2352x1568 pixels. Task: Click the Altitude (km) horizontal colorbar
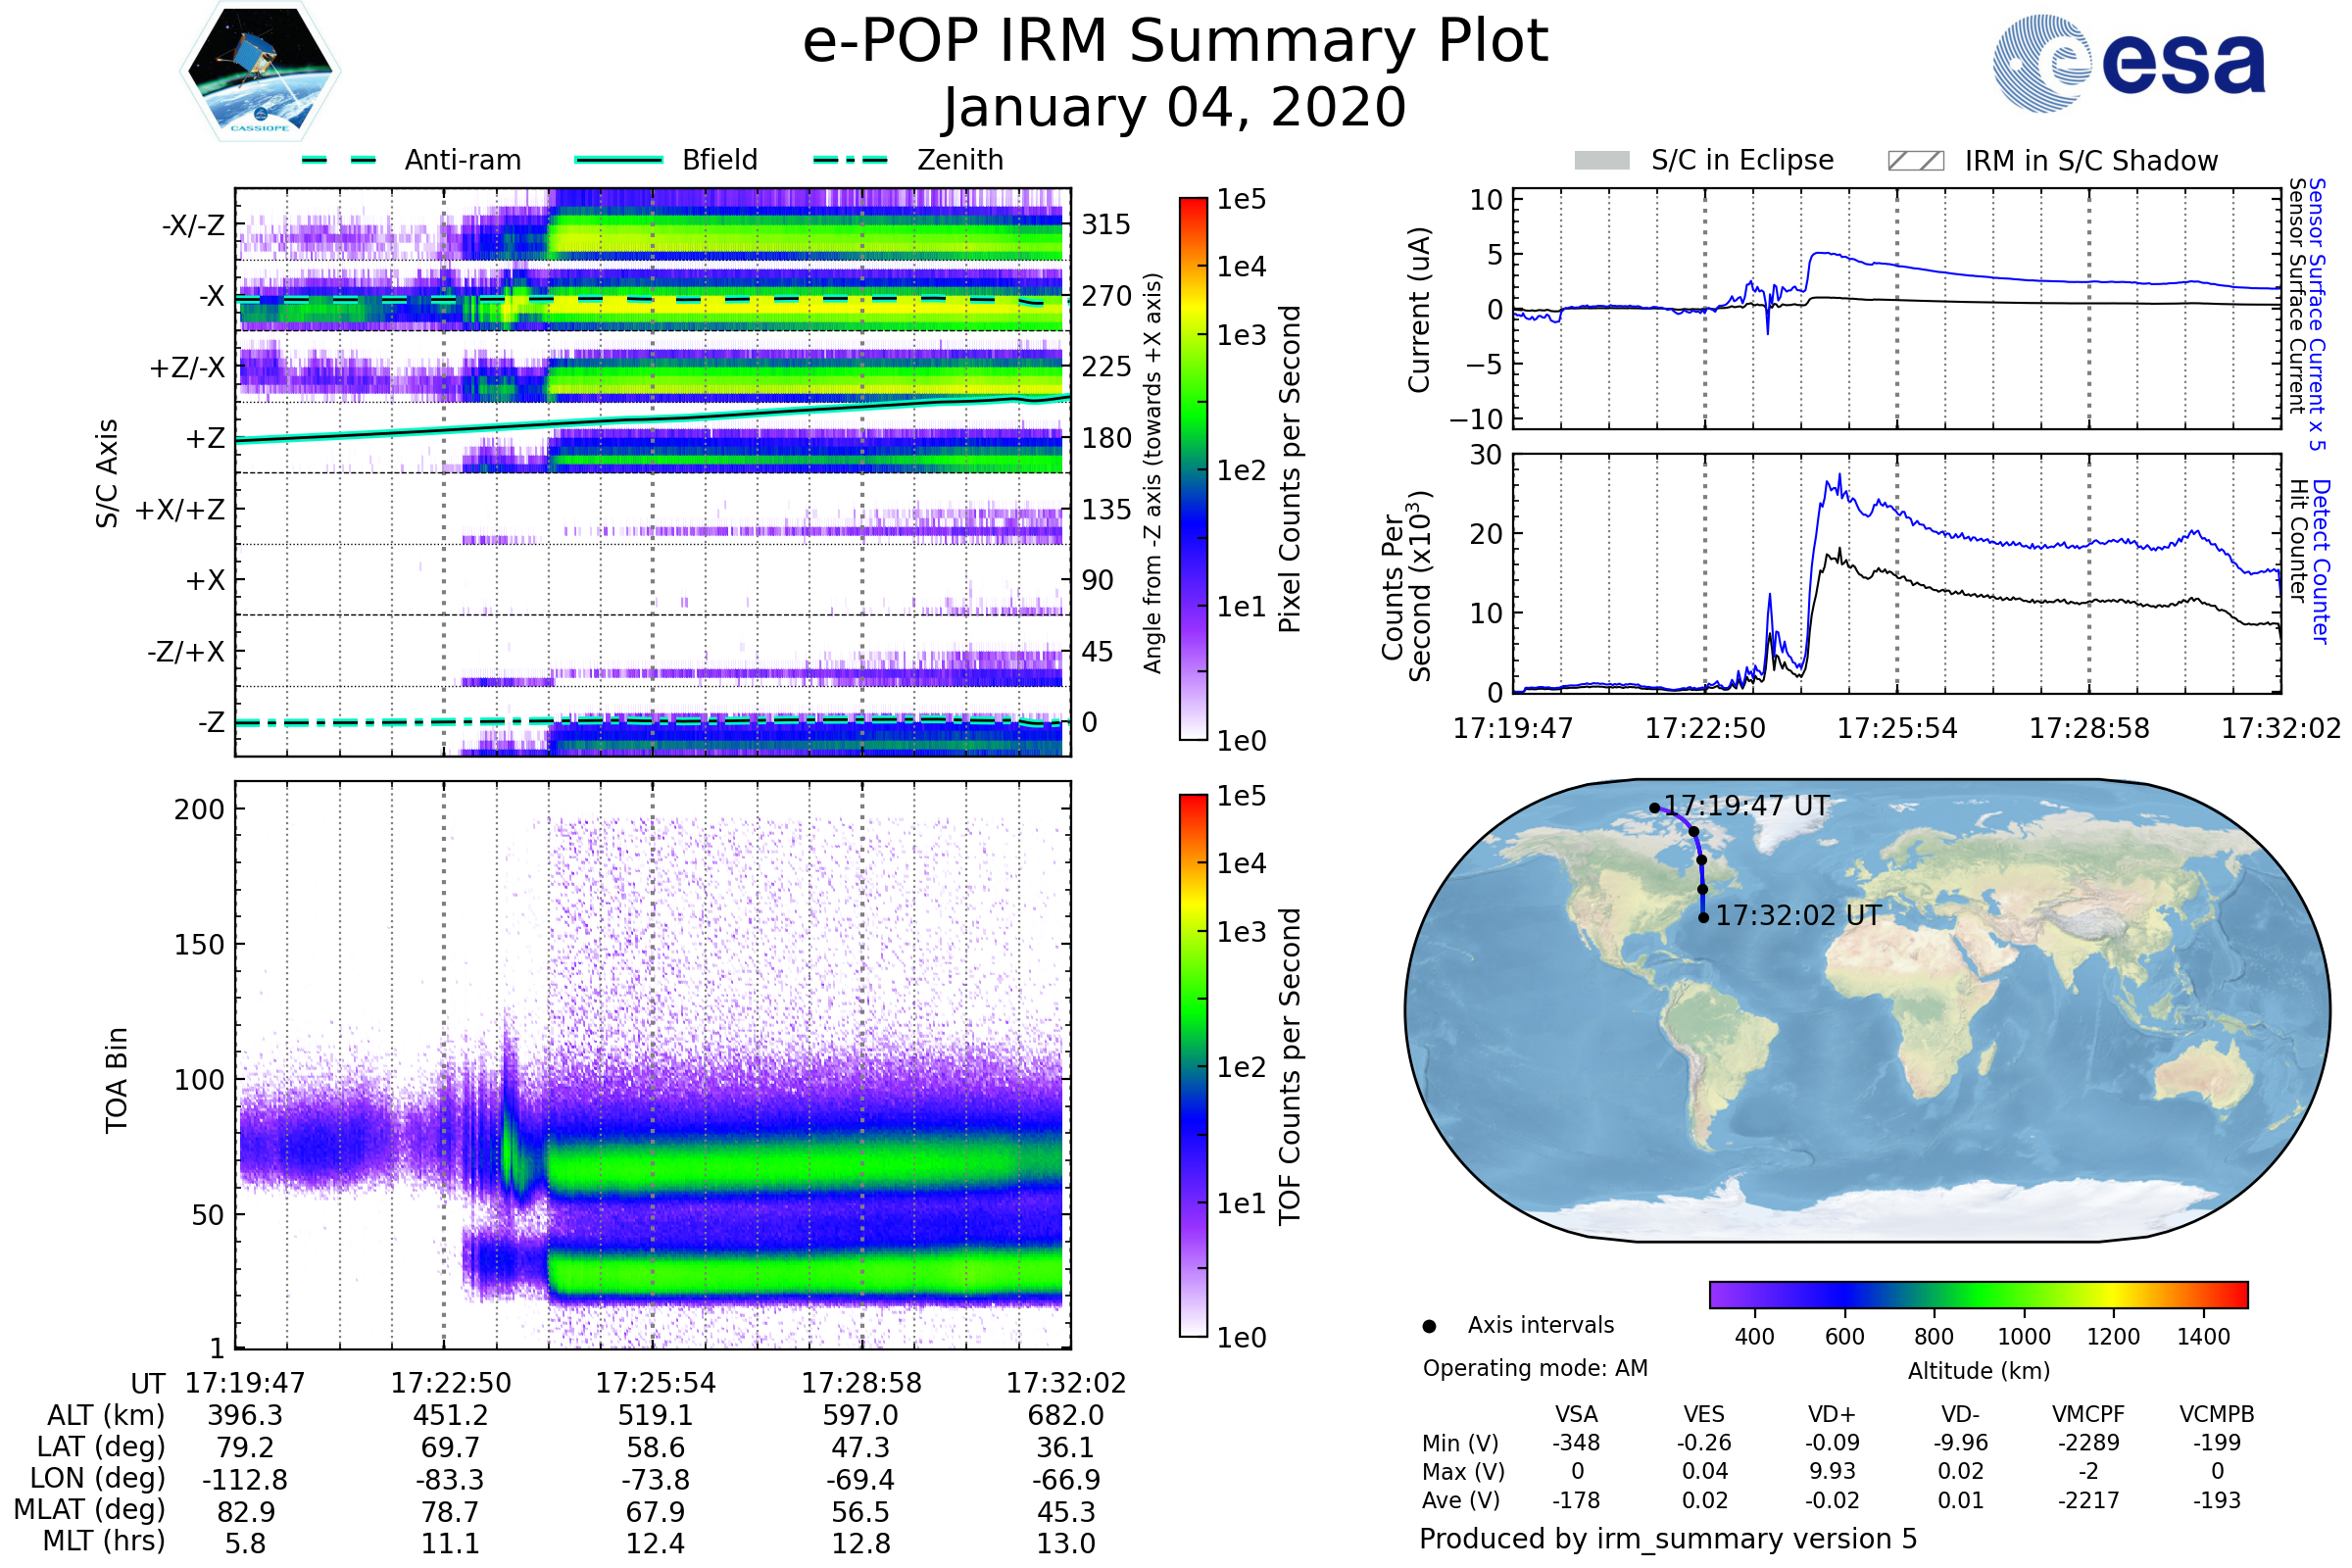pyautogui.click(x=1978, y=1294)
